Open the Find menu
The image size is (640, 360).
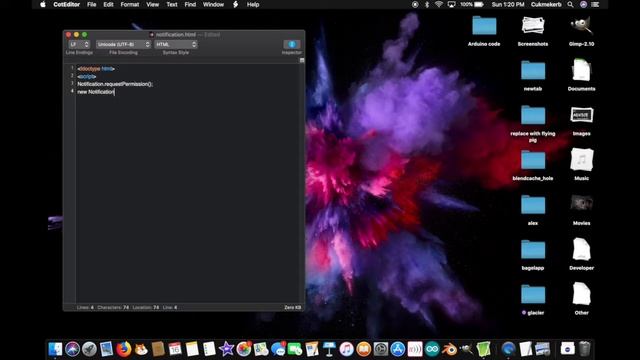click(190, 4)
